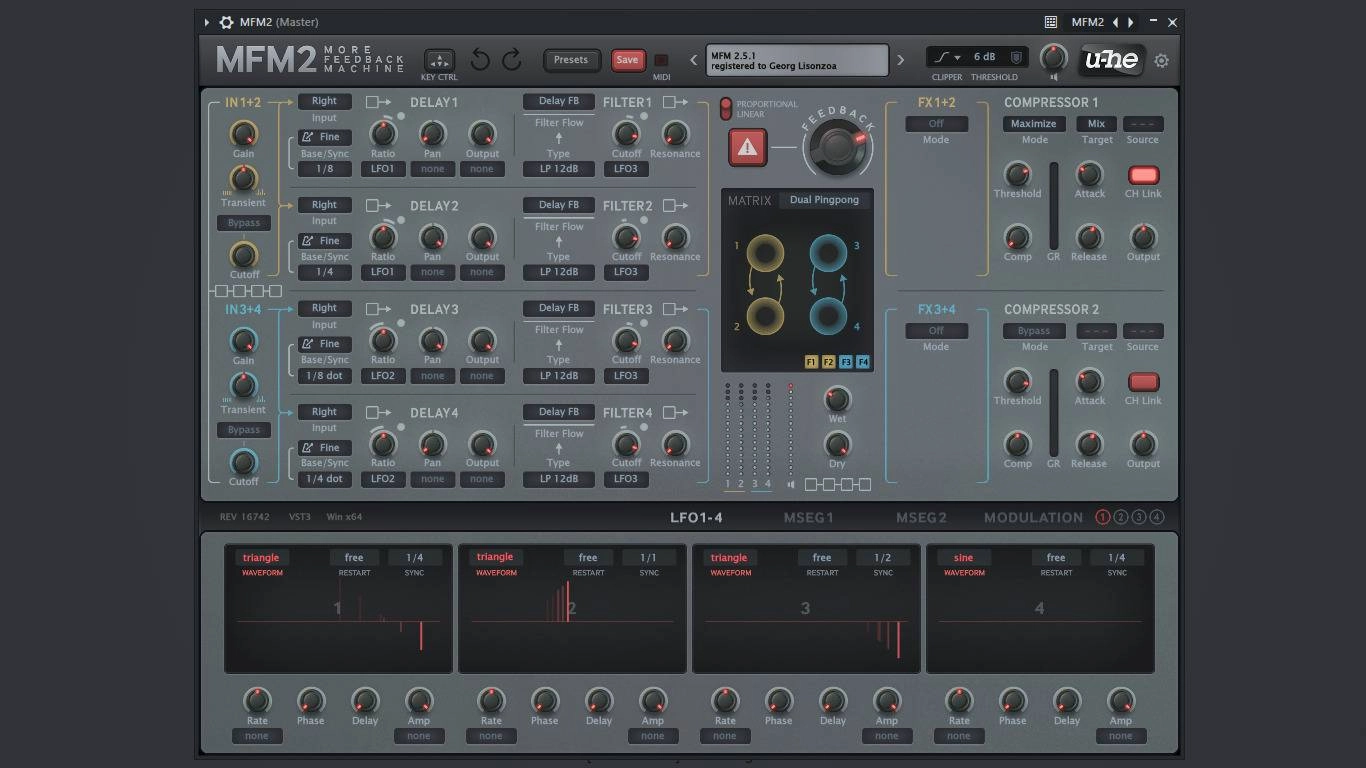
Task: Click the yellow circle node 1 in matrix
Action: (x=765, y=253)
